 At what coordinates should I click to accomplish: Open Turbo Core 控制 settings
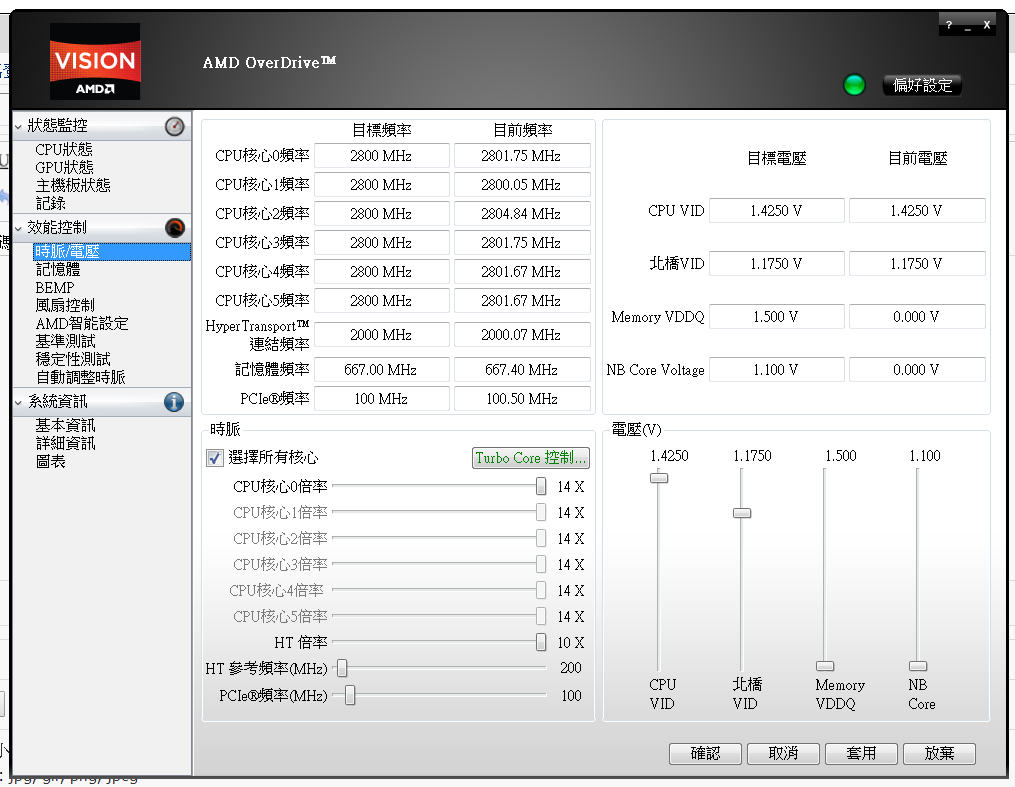click(531, 458)
